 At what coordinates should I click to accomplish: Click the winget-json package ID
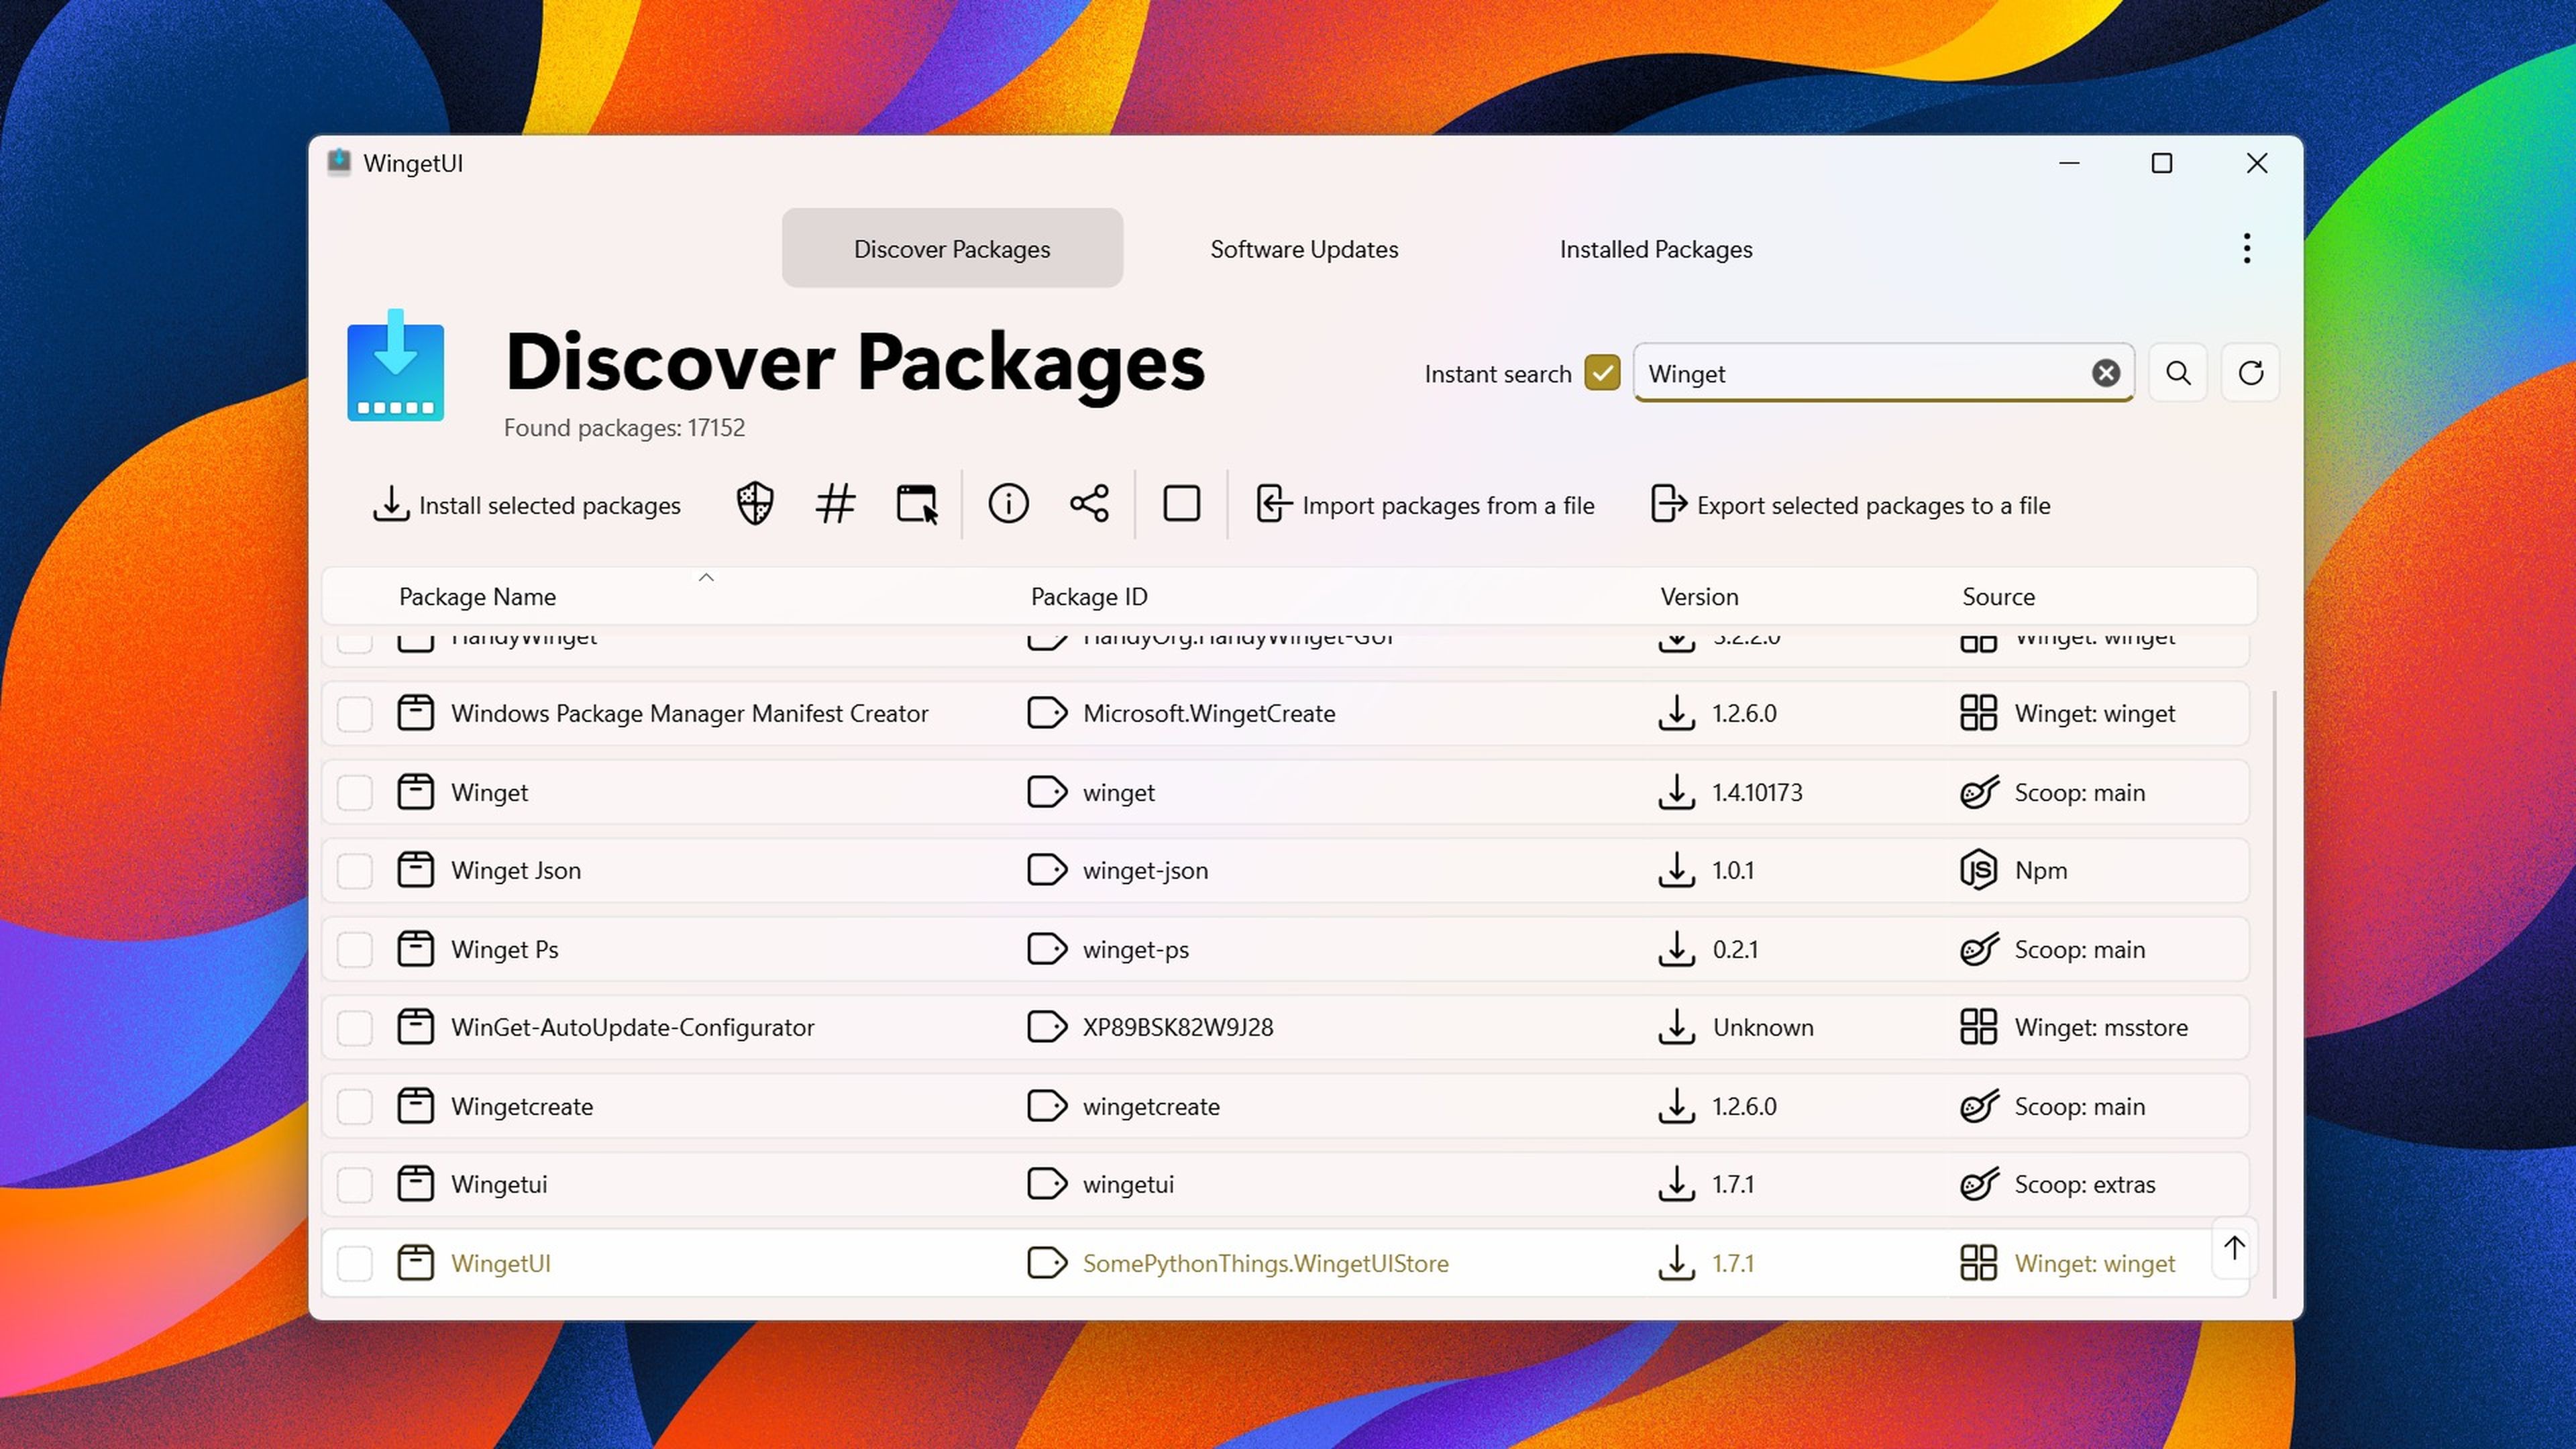1145,871
